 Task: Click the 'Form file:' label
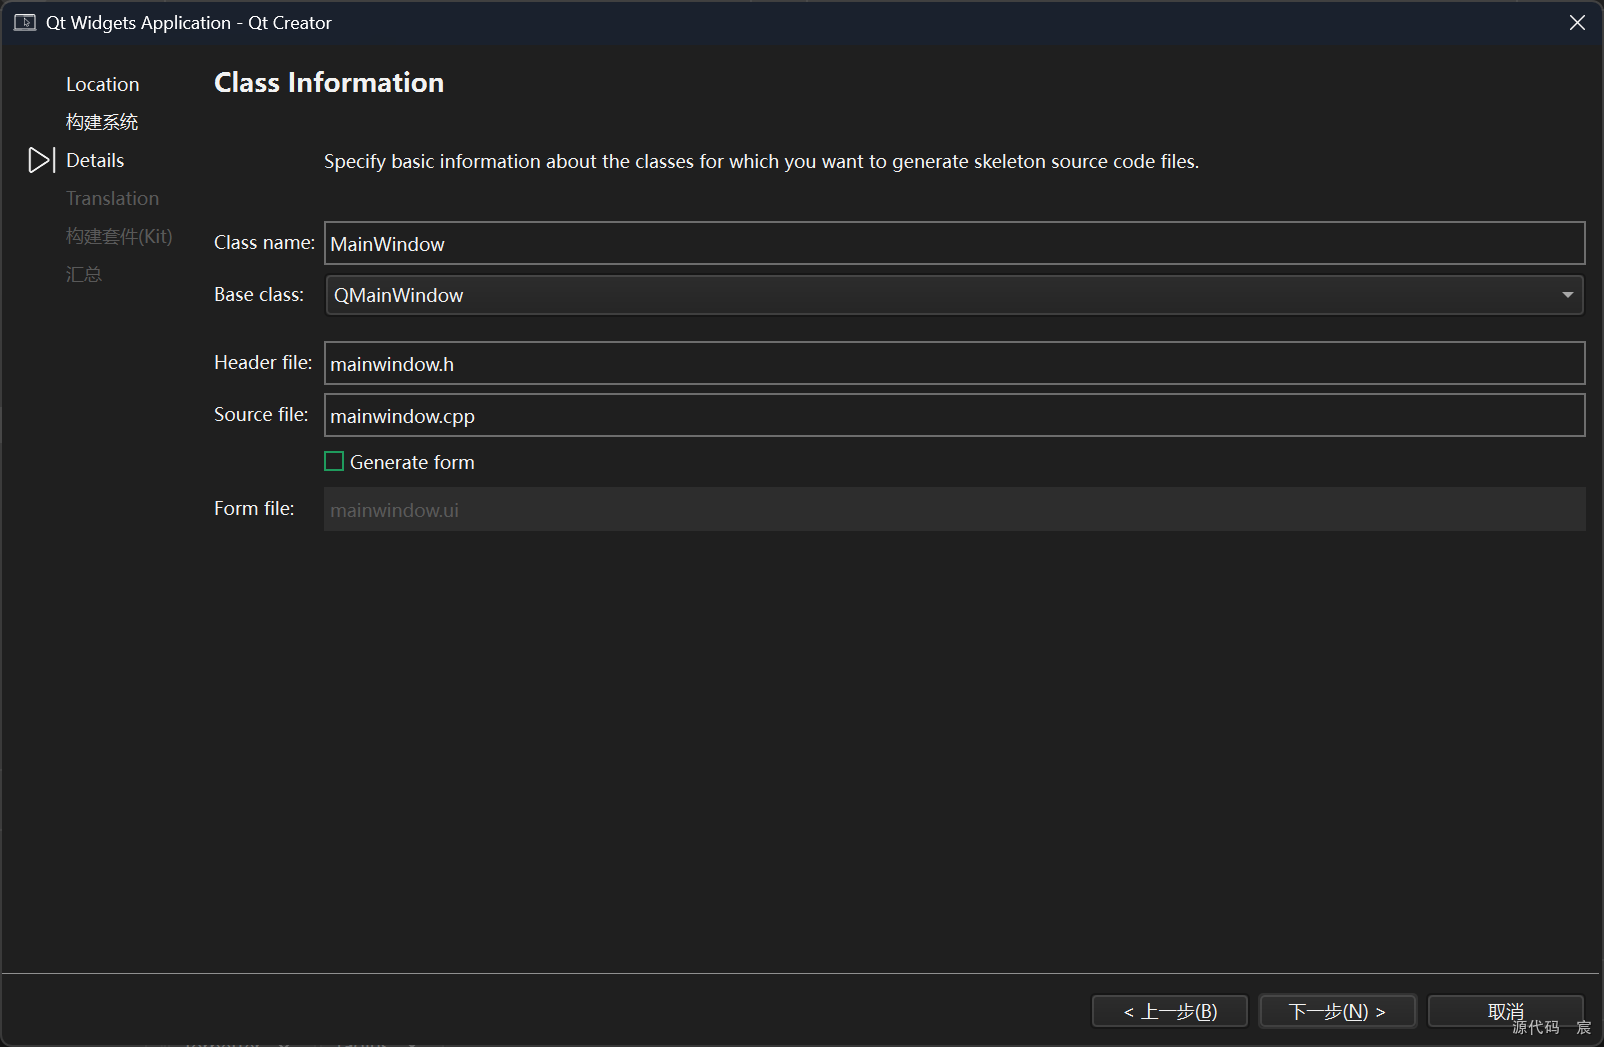tap(254, 508)
